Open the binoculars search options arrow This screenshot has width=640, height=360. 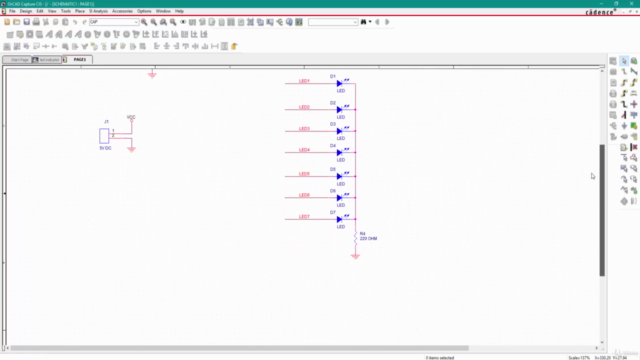pyautogui.click(x=370, y=22)
